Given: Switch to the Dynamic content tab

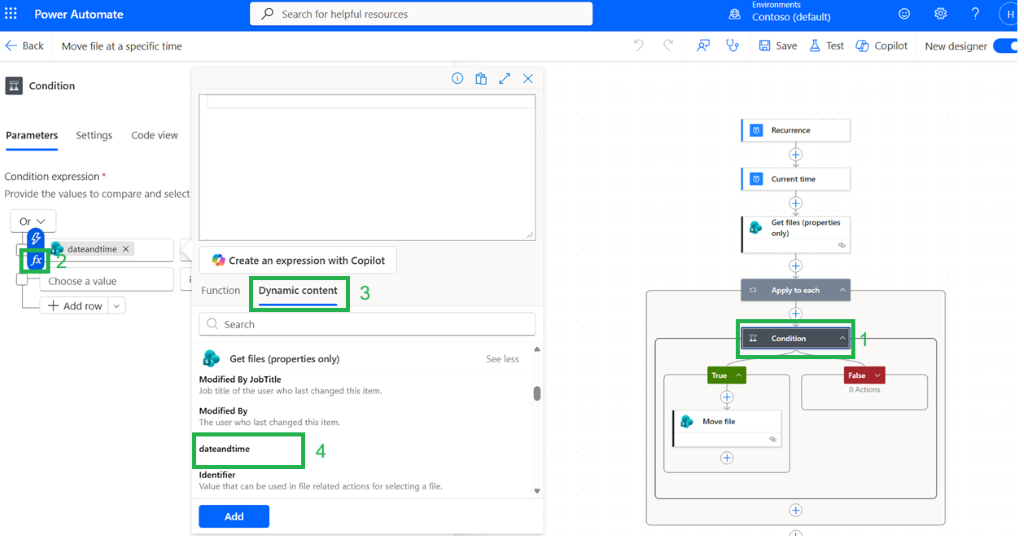Looking at the screenshot, I should (298, 291).
